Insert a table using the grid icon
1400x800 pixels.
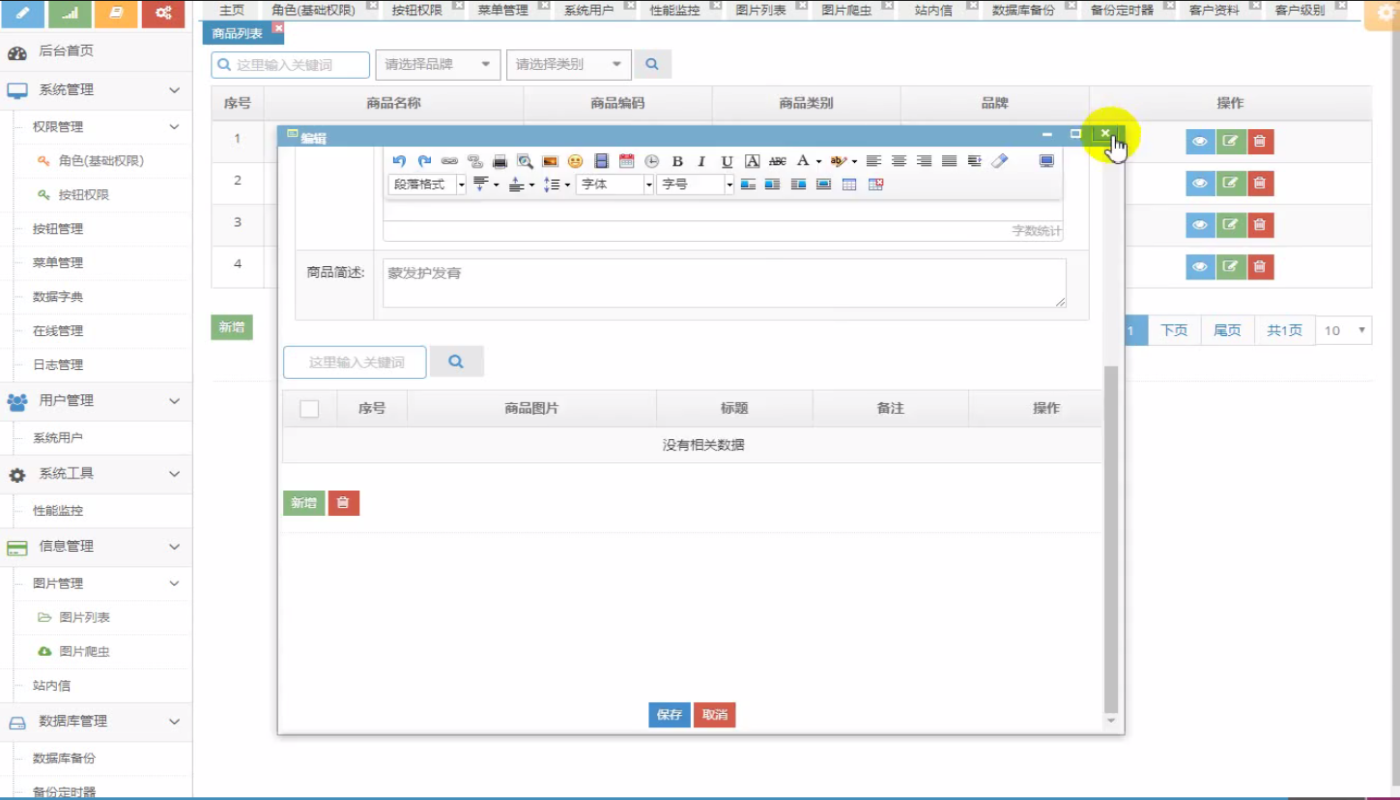pyautogui.click(x=849, y=185)
